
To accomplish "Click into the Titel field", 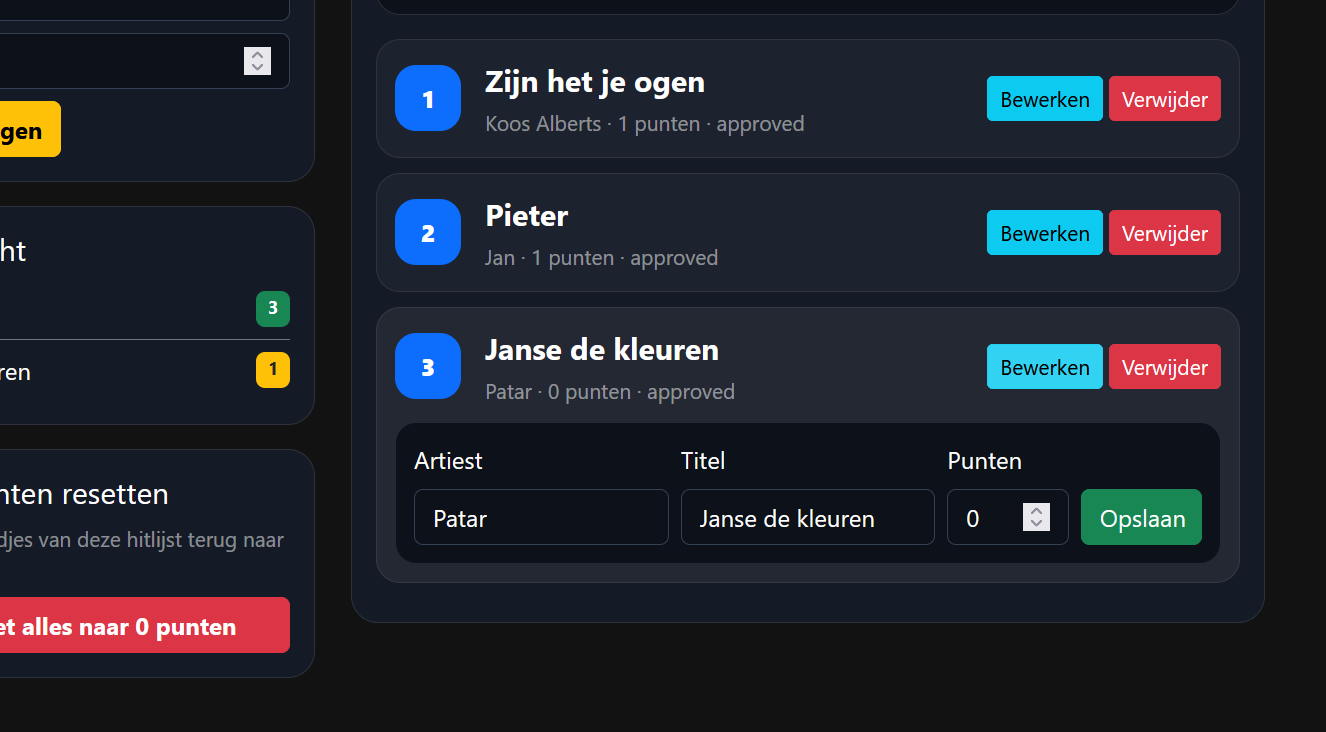I will point(808,517).
